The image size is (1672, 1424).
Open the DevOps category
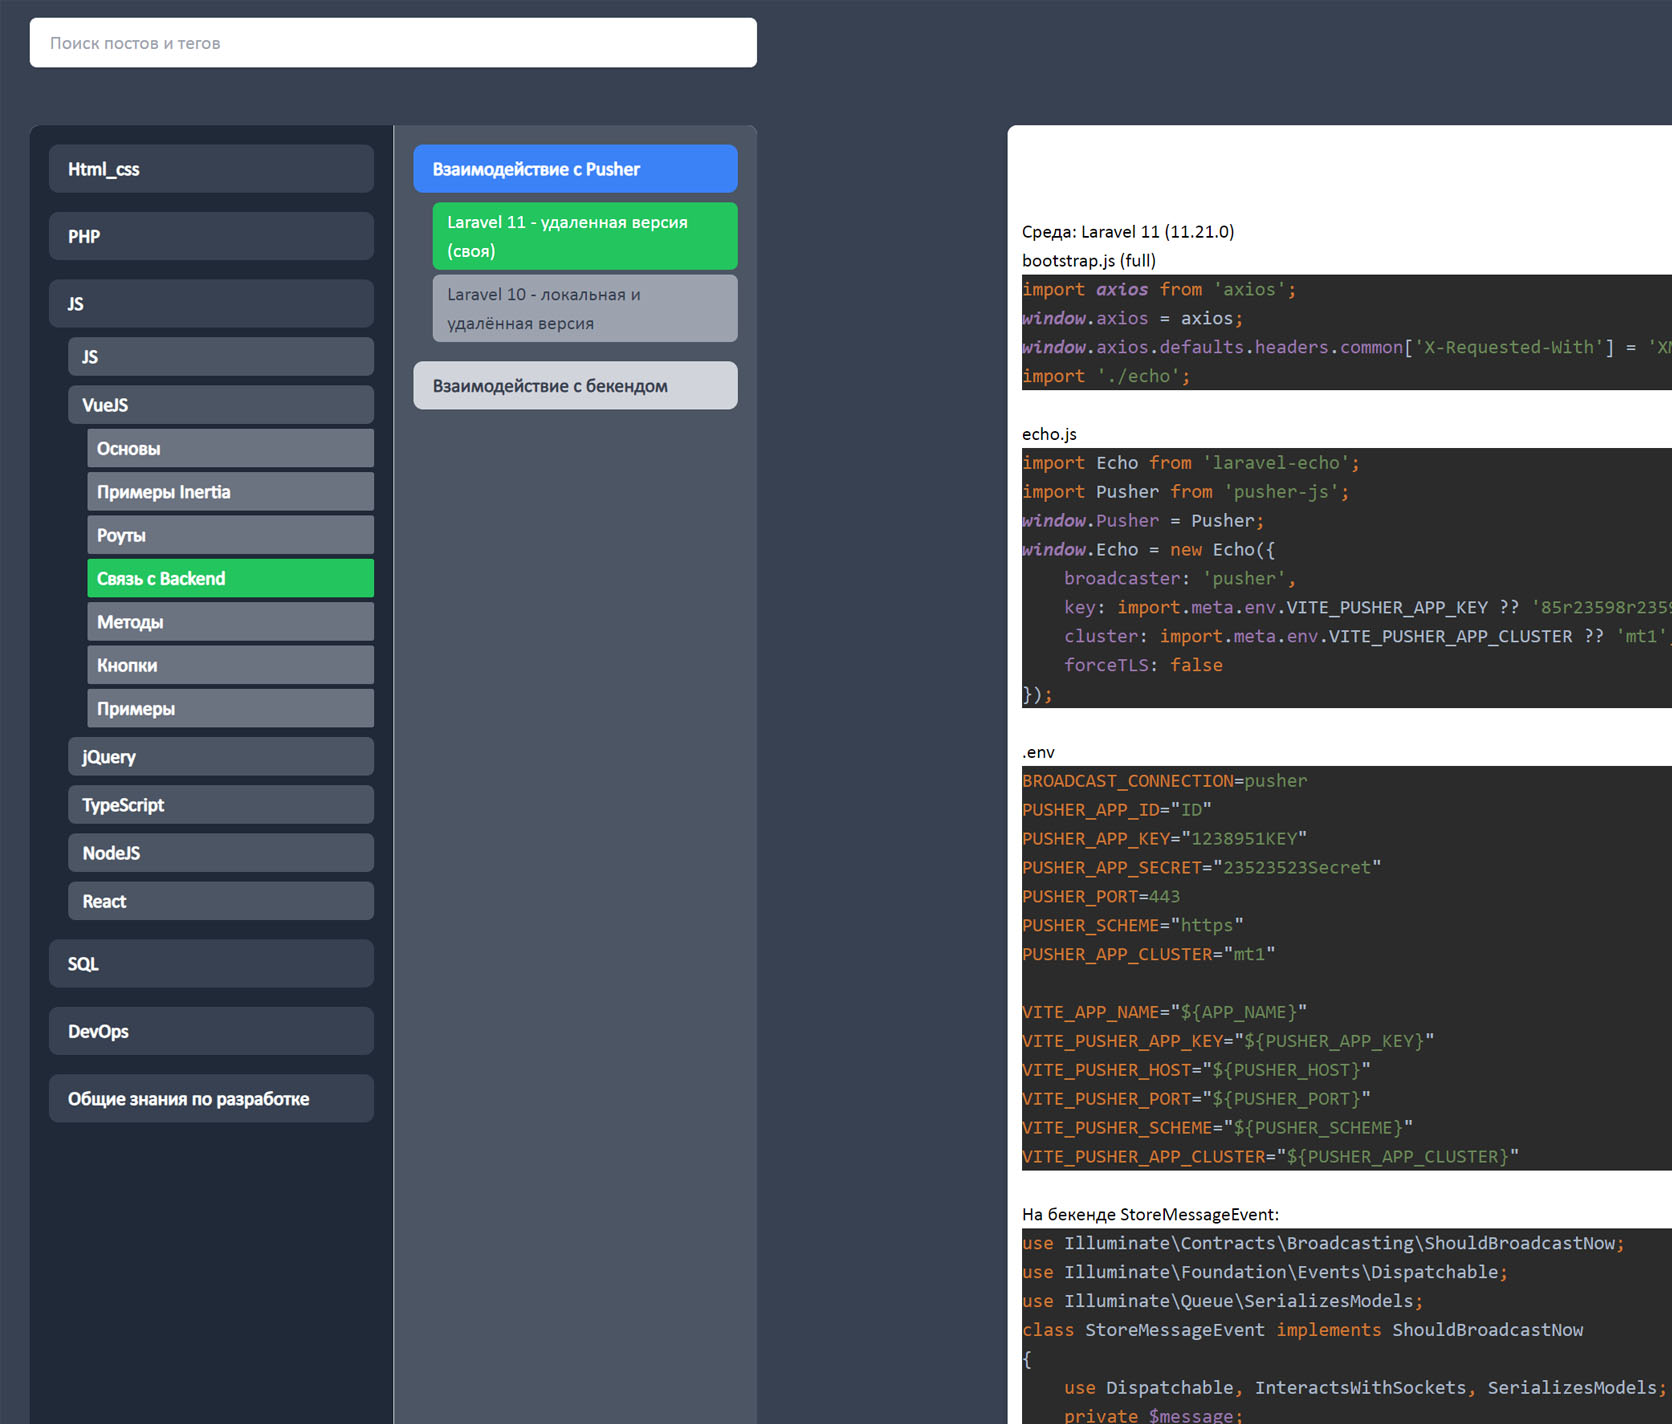point(211,1031)
